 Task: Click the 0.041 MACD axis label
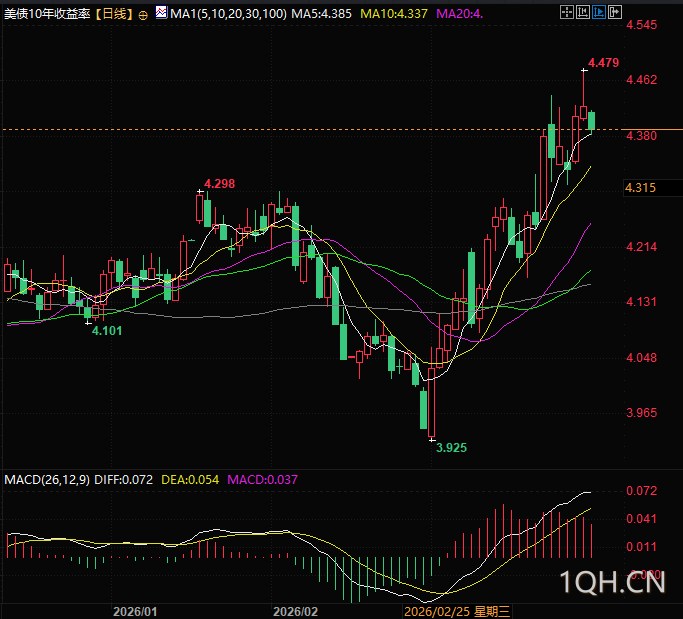641,519
